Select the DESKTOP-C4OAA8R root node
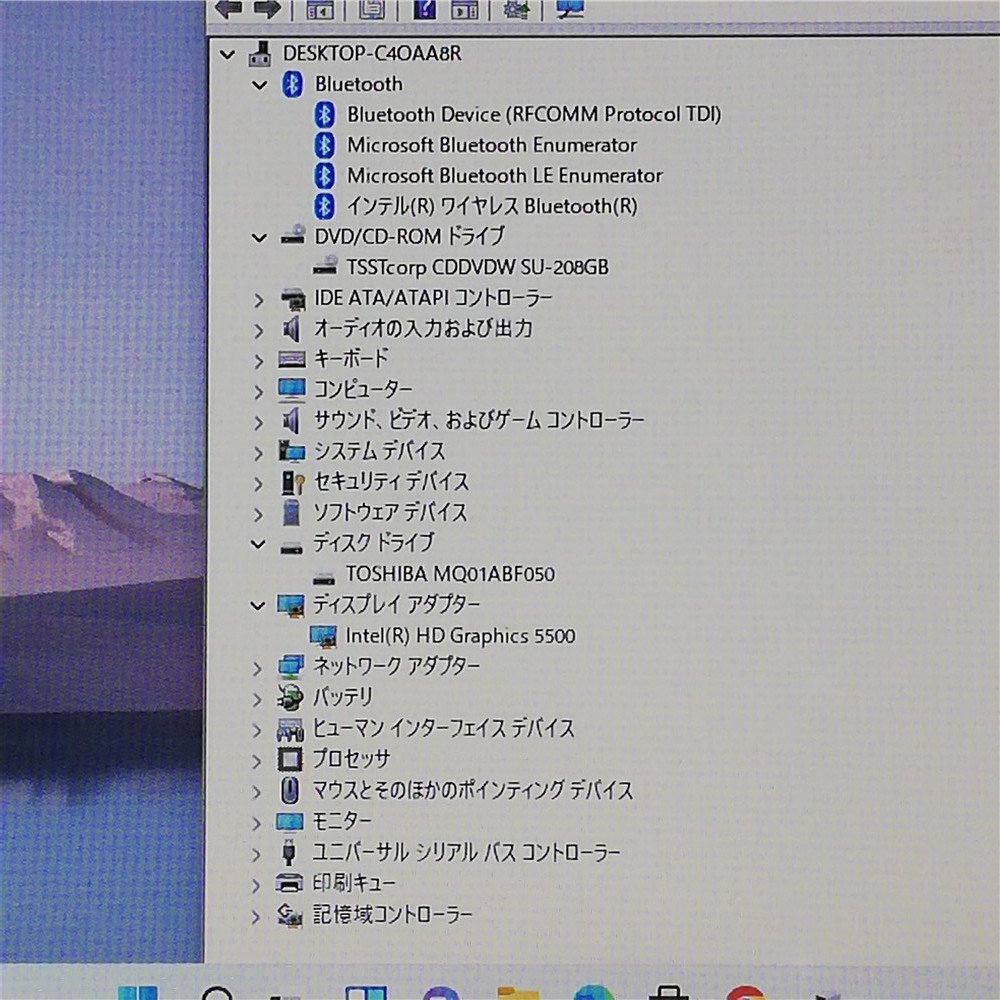 click(372, 53)
